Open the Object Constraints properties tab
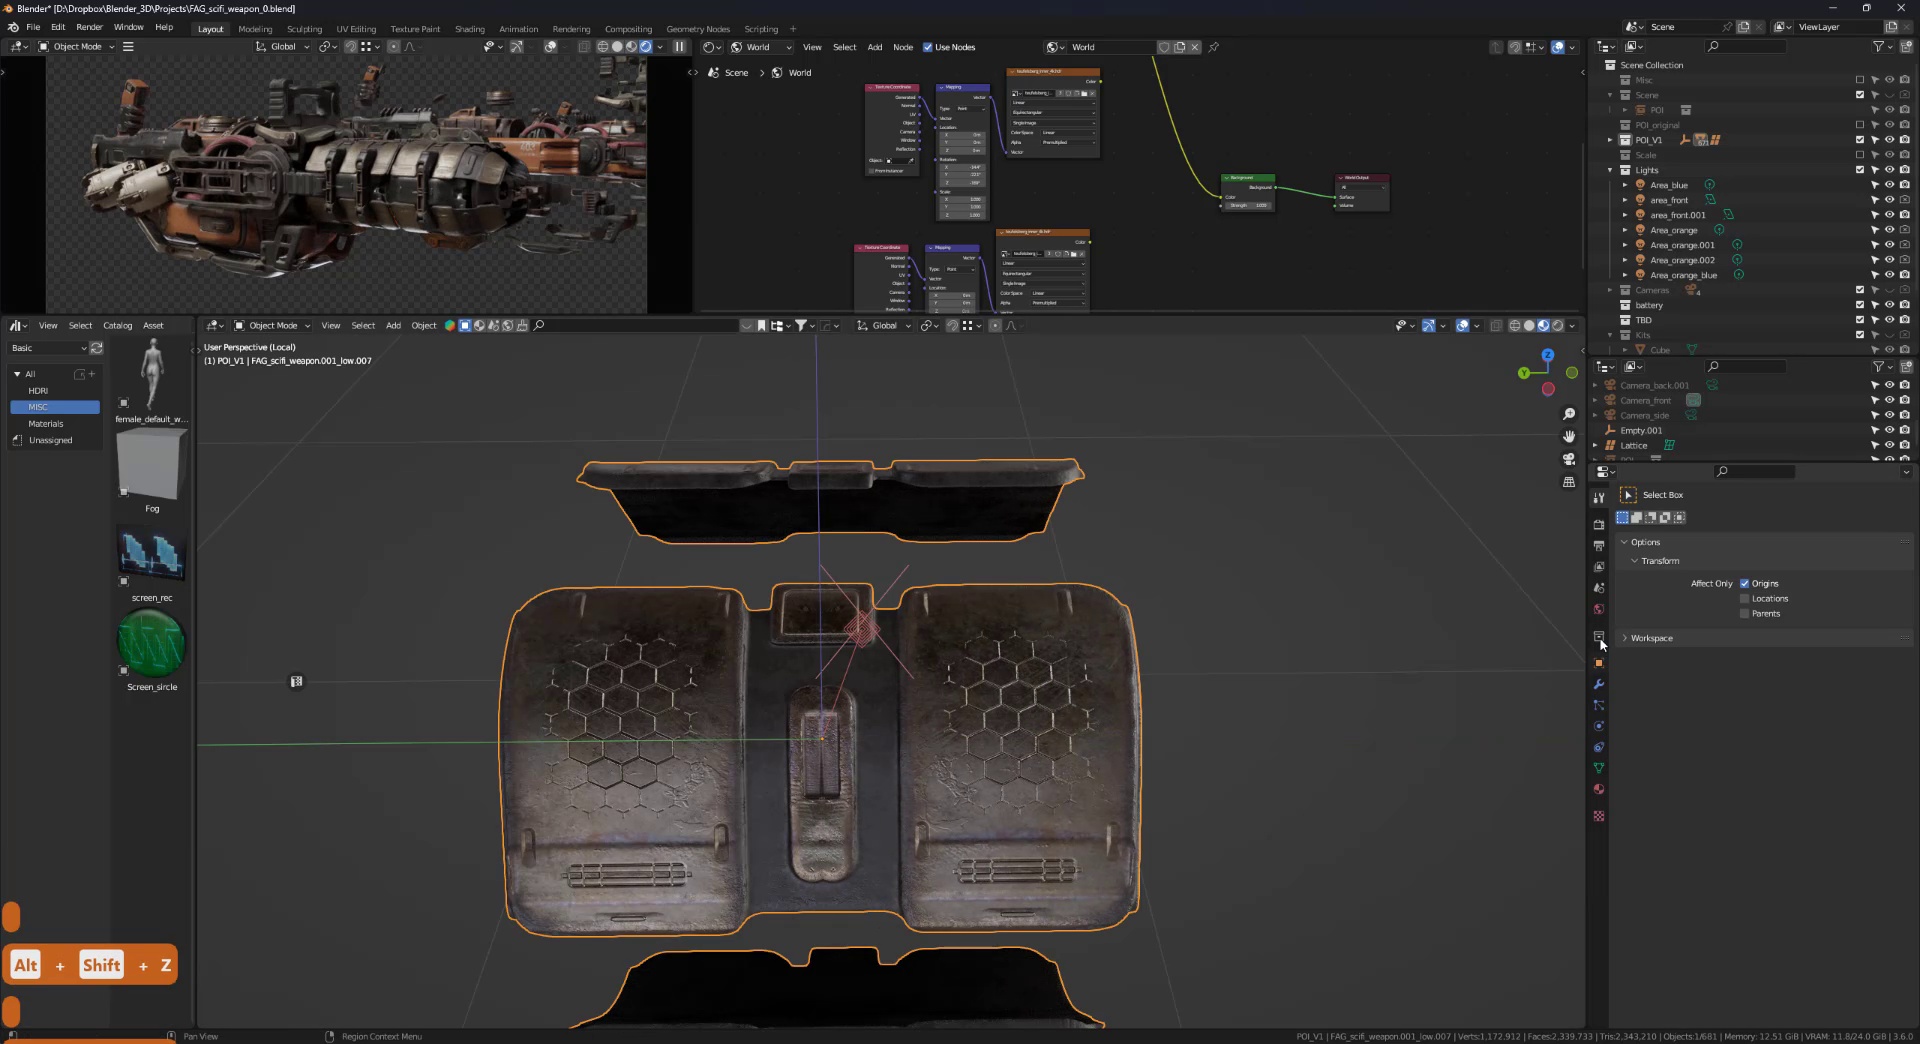This screenshot has width=1920, height=1044. click(1599, 747)
